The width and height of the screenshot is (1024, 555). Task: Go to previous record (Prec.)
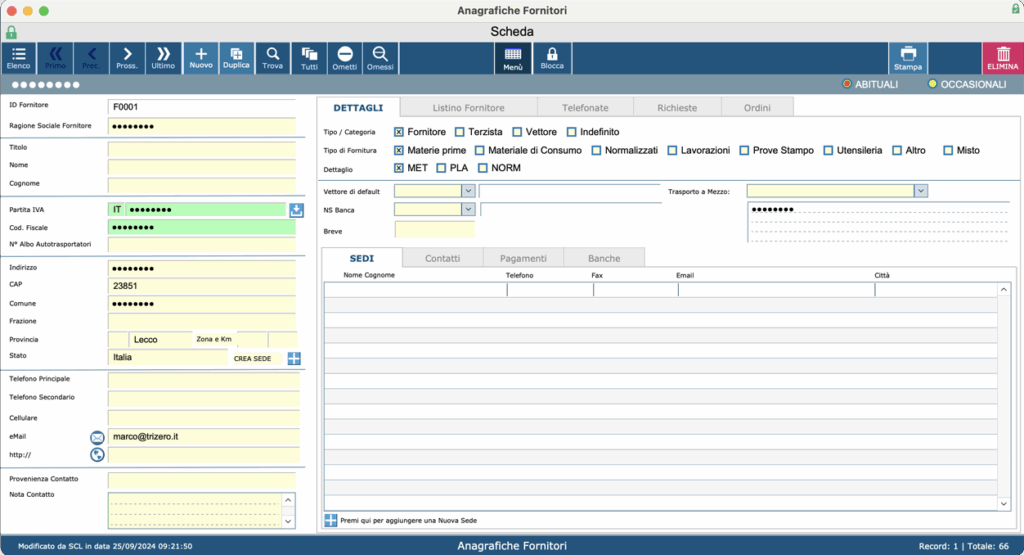91,58
